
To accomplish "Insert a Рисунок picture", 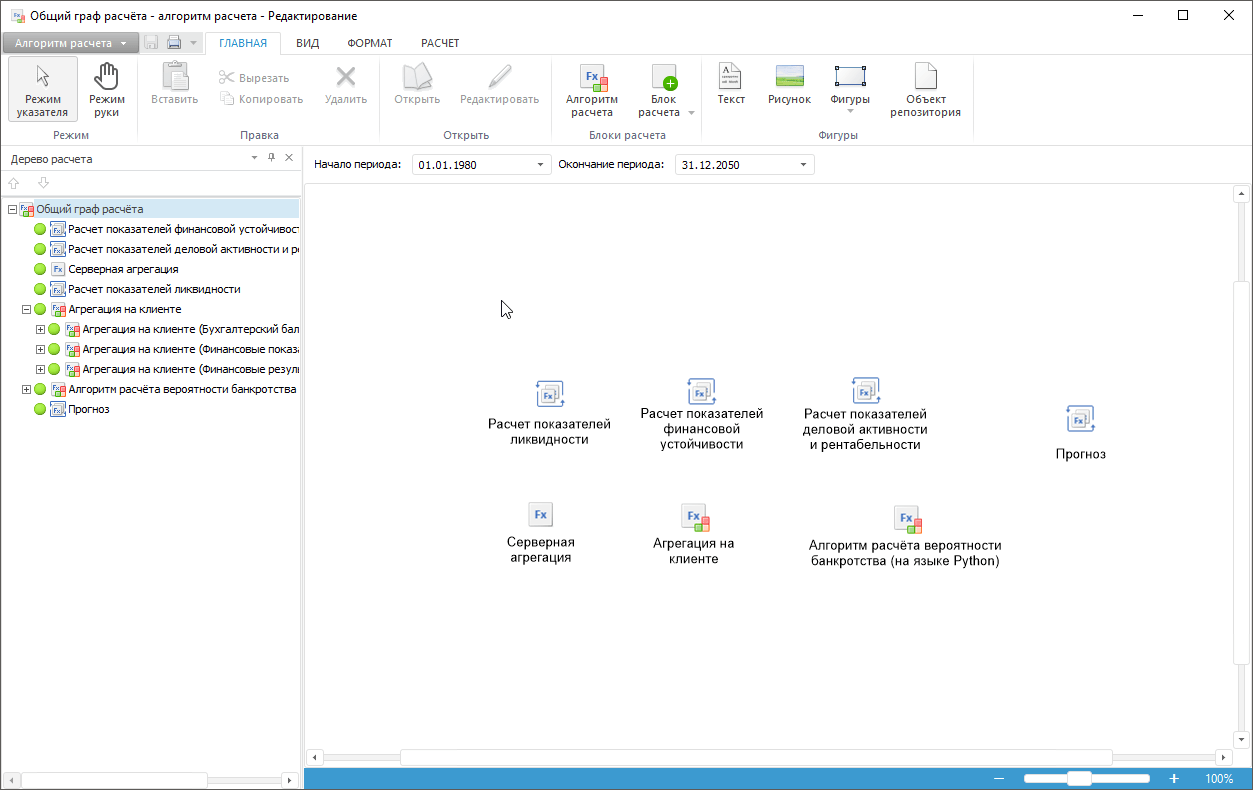I will coord(790,84).
